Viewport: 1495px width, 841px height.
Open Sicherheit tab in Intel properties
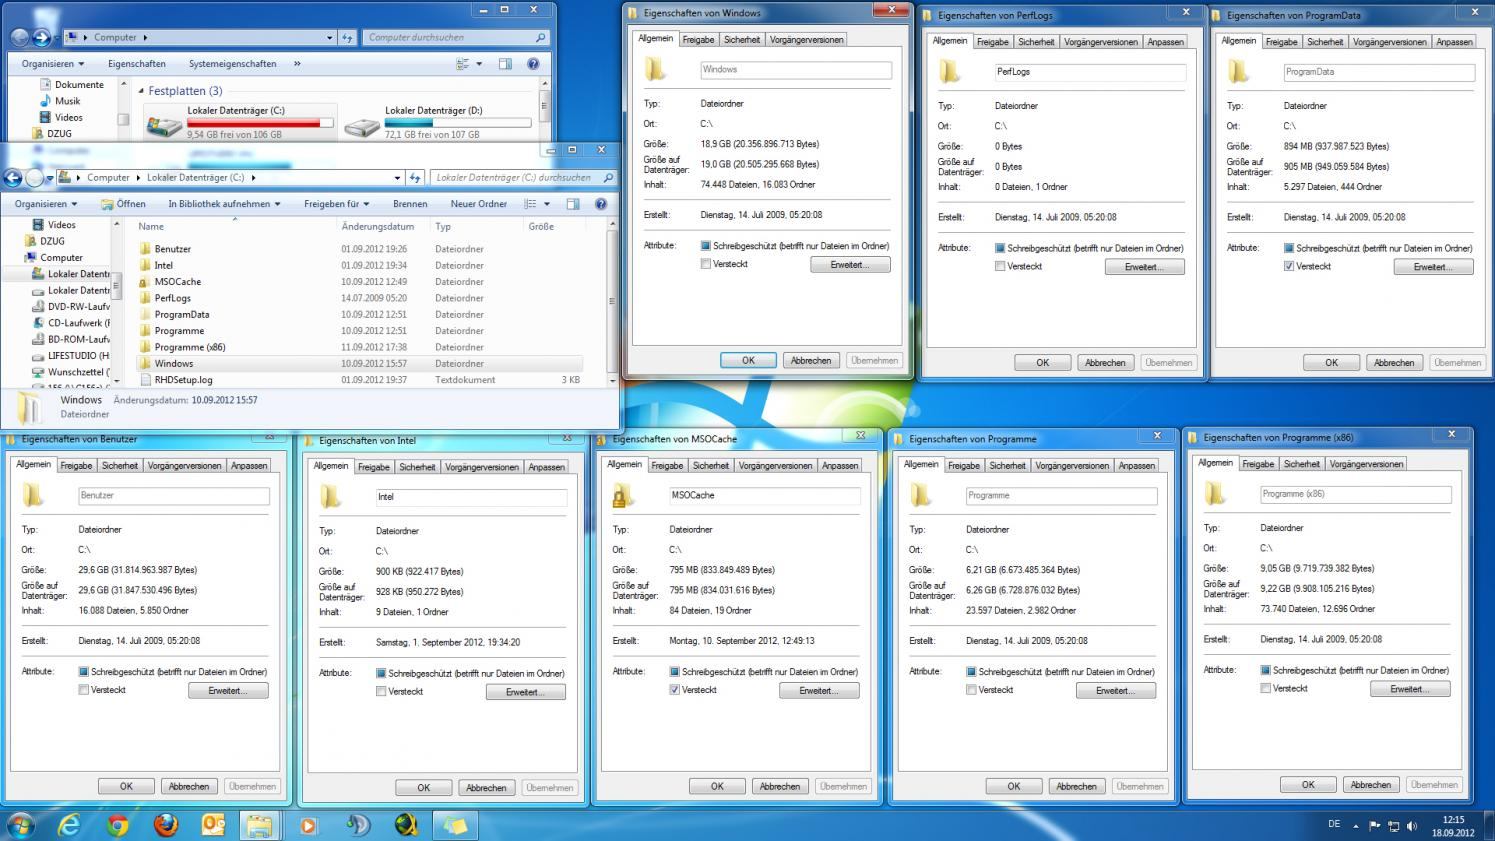(417, 467)
